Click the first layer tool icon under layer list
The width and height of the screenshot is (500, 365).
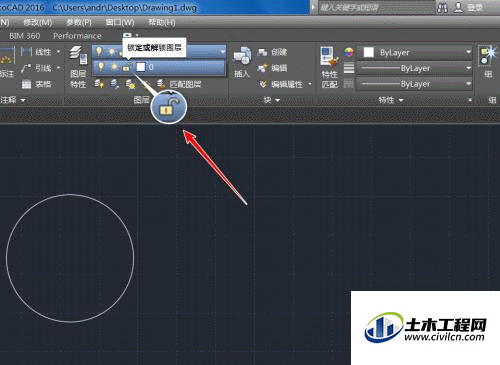99,84
